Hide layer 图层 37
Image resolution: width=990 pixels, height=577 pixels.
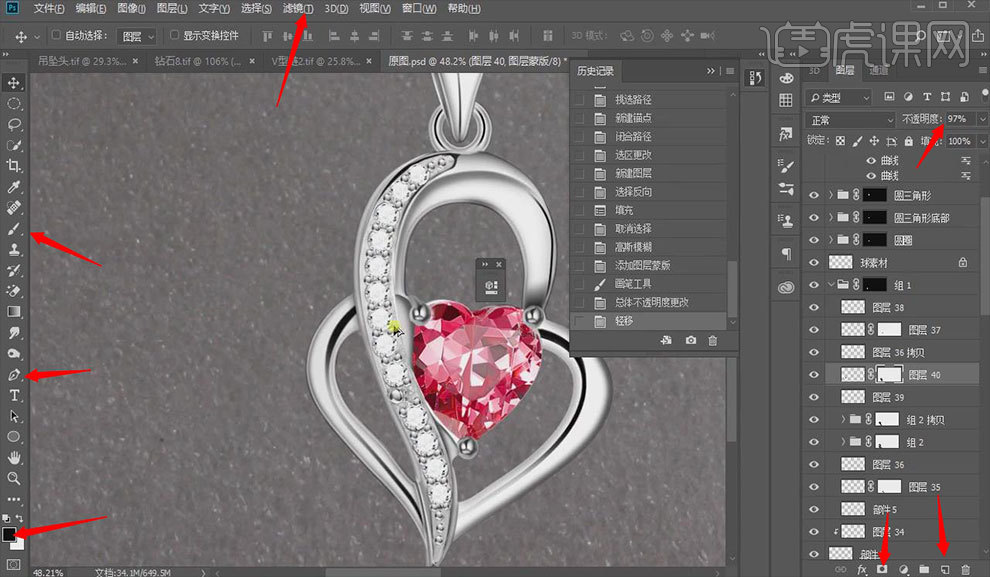pyautogui.click(x=814, y=330)
